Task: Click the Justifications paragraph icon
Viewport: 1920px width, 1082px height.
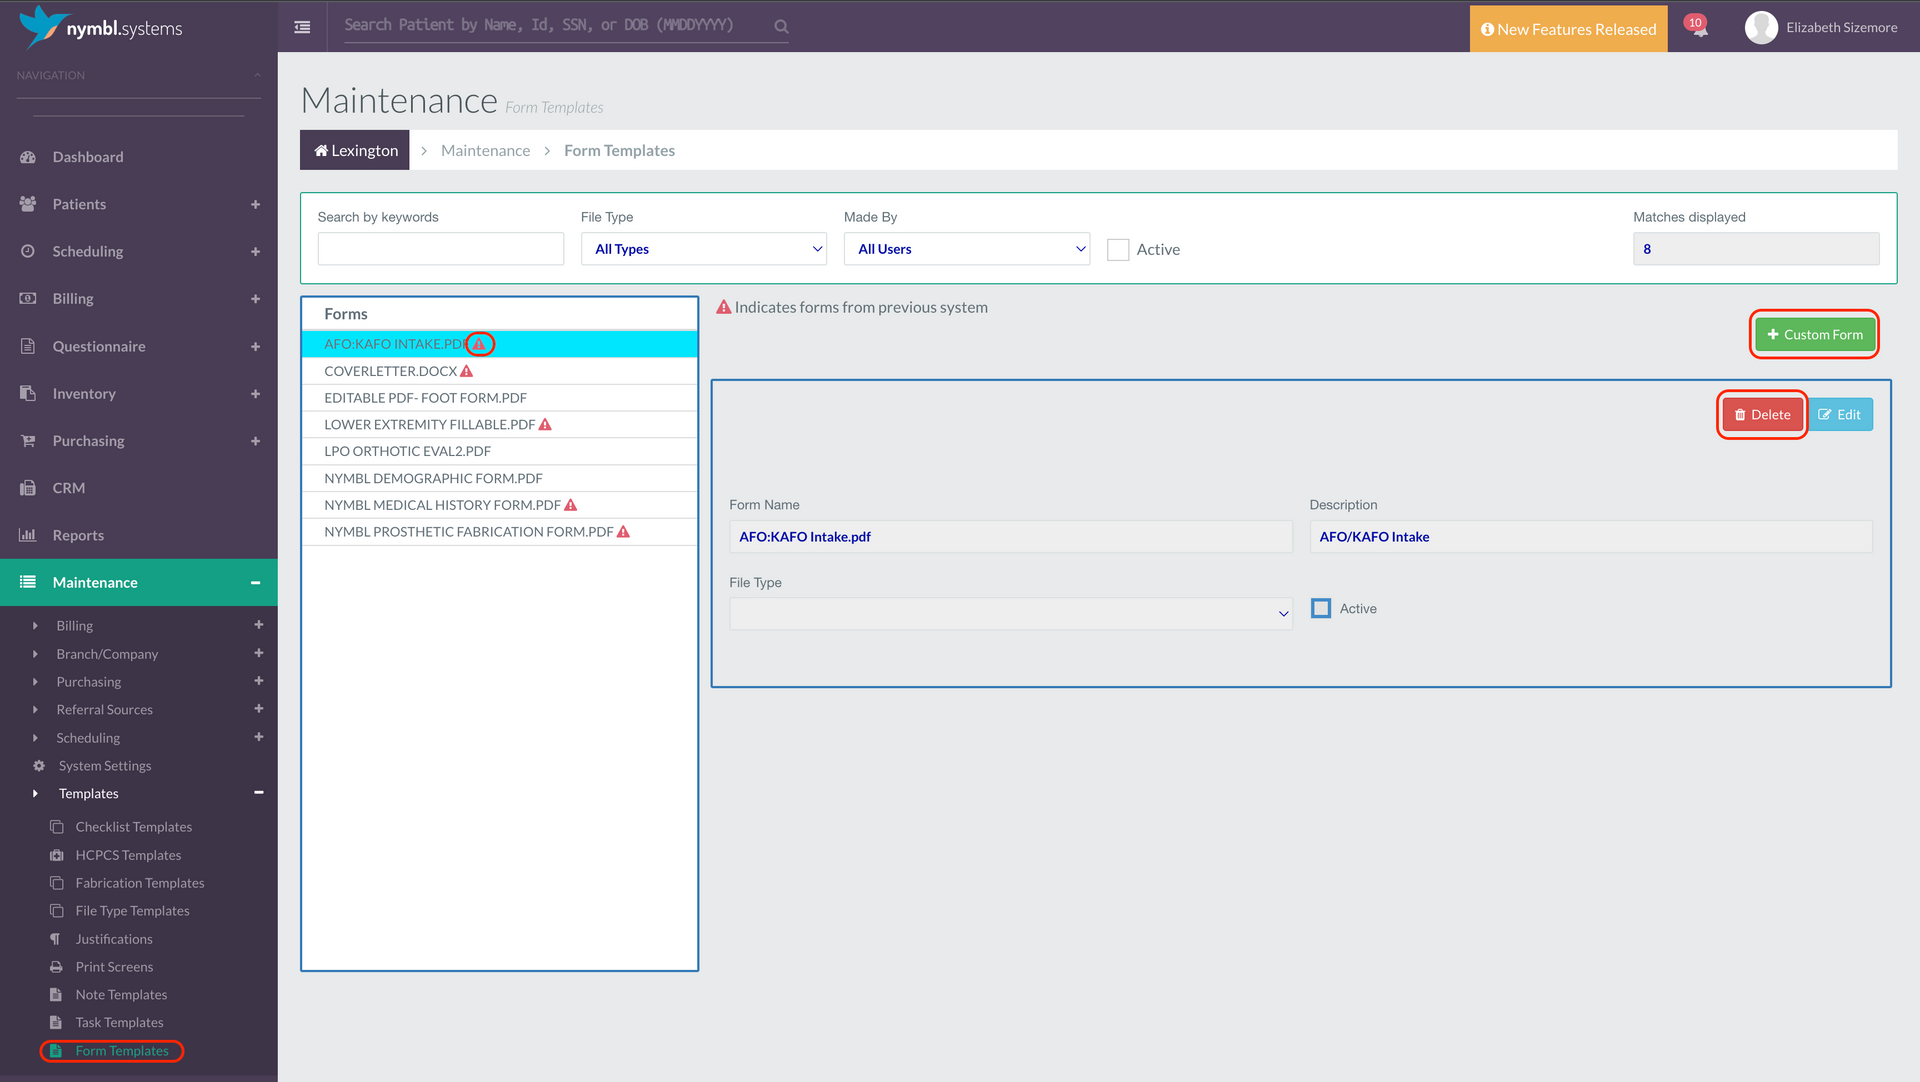Action: click(x=55, y=939)
